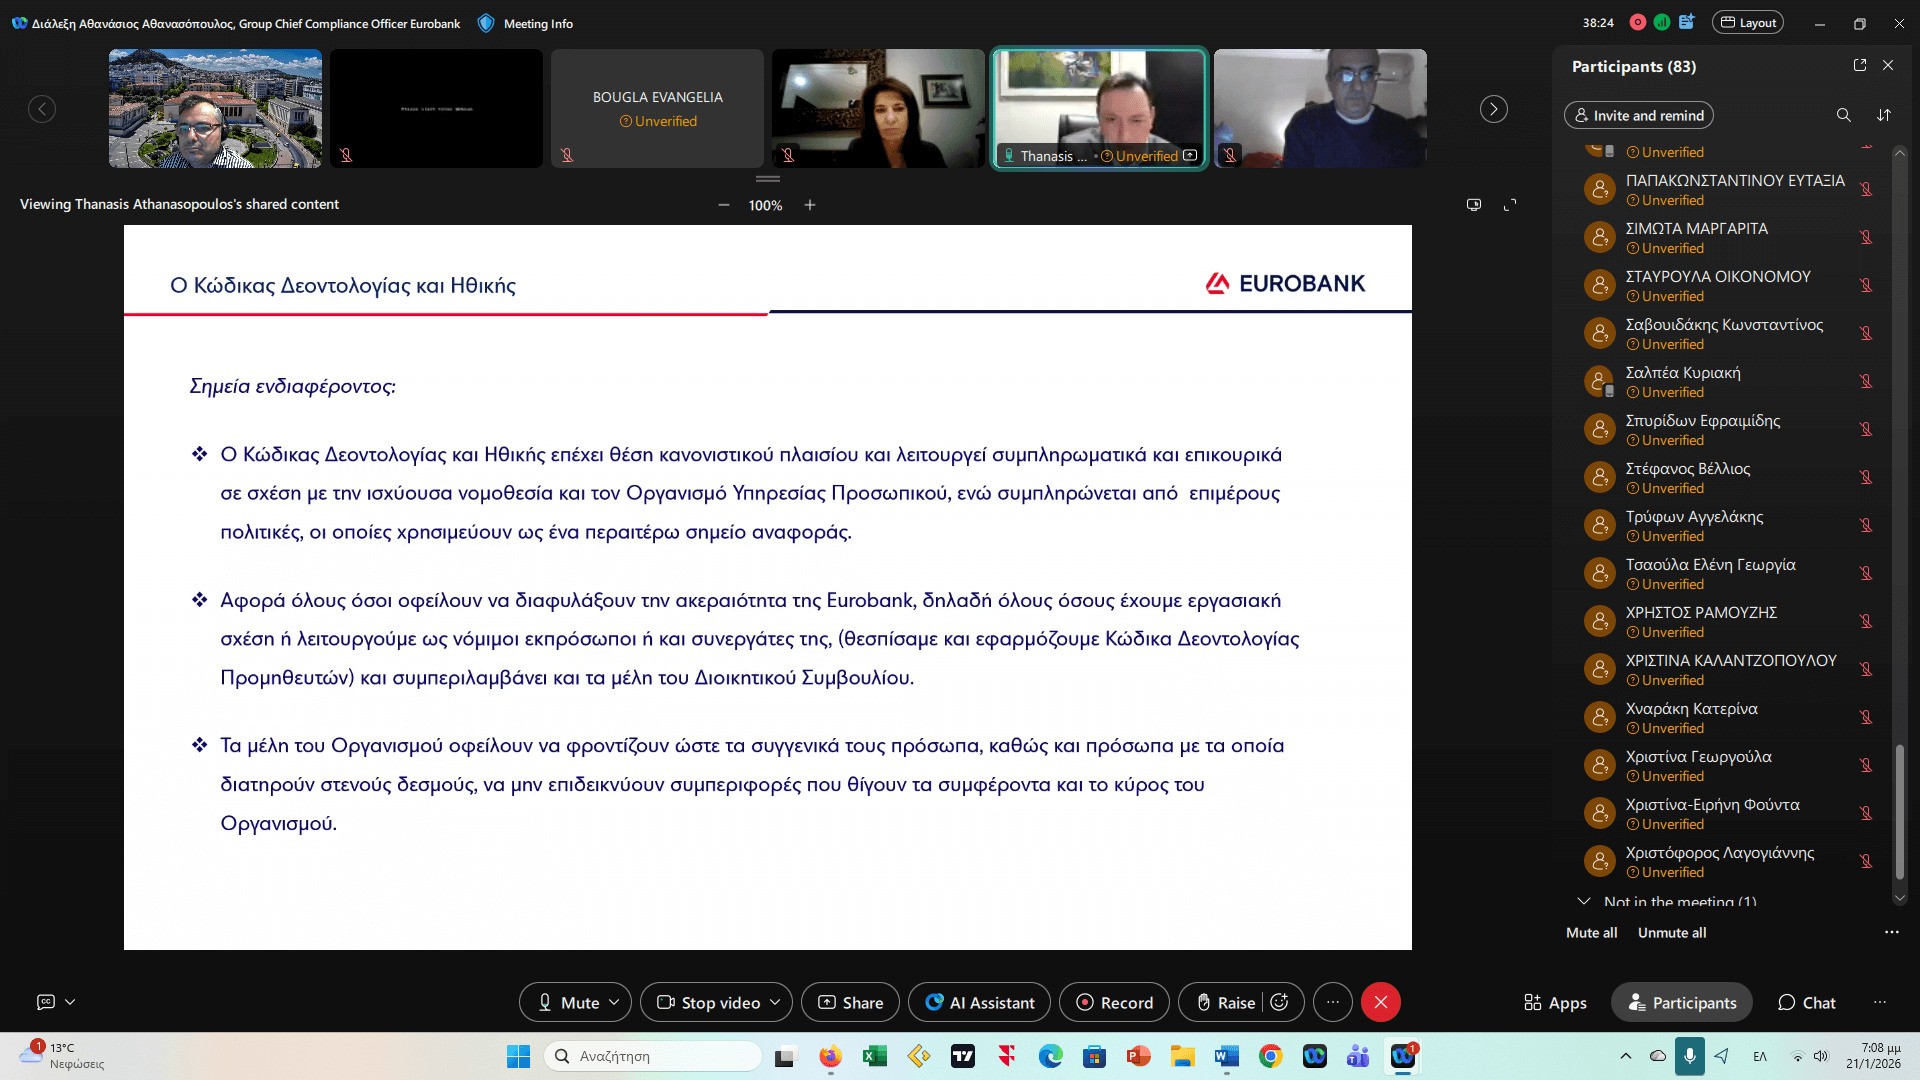Open Excel from the taskbar
1920x1080 pixels.
(x=875, y=1056)
